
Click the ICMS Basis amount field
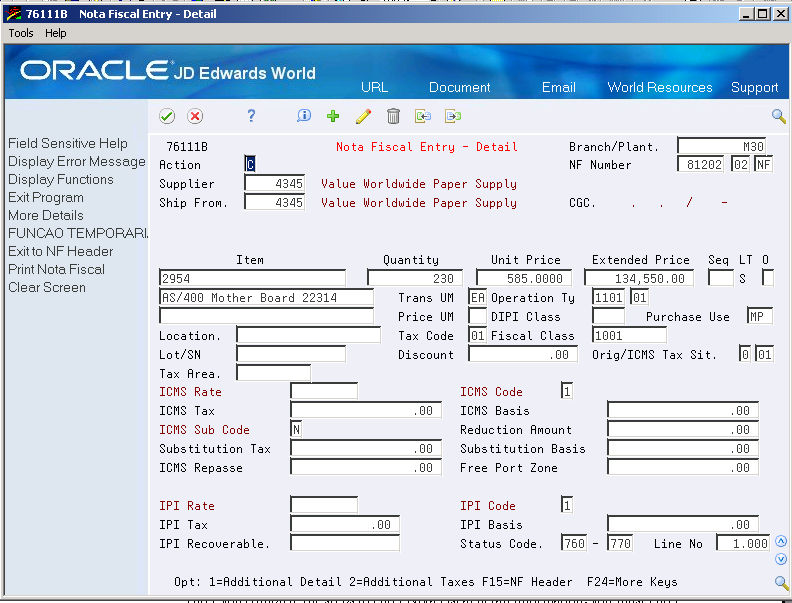click(682, 411)
